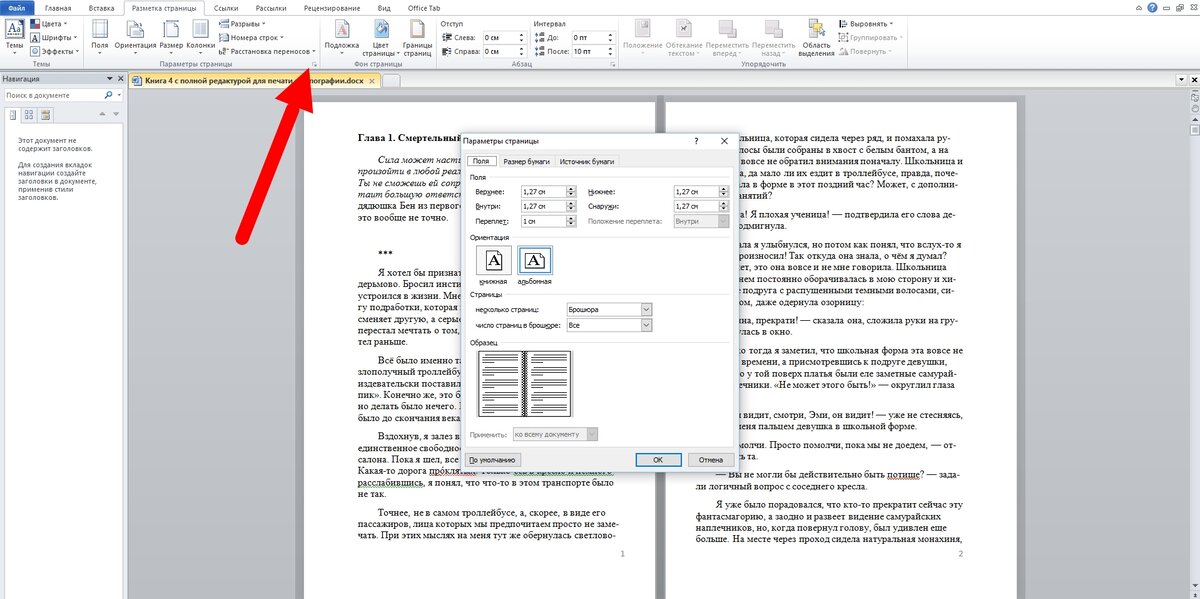Select альбомная orientation in the dialog

pyautogui.click(x=535, y=262)
